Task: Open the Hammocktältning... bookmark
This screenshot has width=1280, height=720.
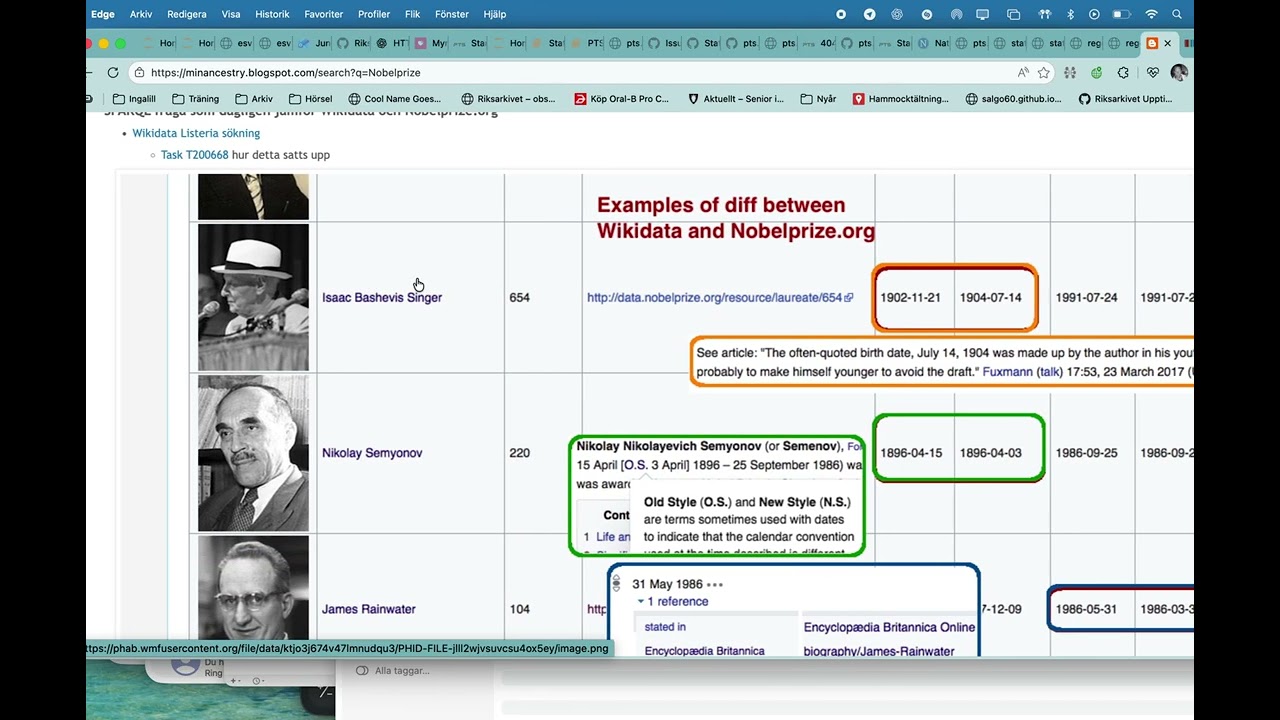Action: pos(900,99)
